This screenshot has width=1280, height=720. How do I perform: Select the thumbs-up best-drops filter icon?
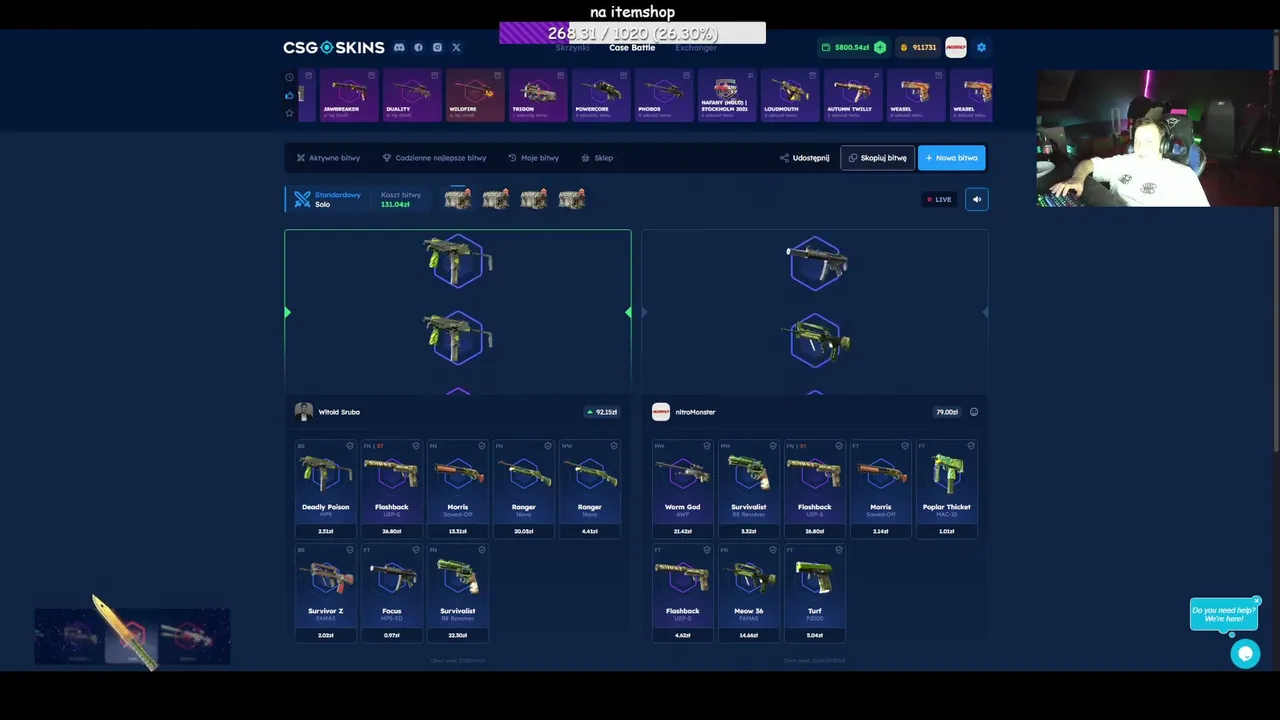coord(289,95)
